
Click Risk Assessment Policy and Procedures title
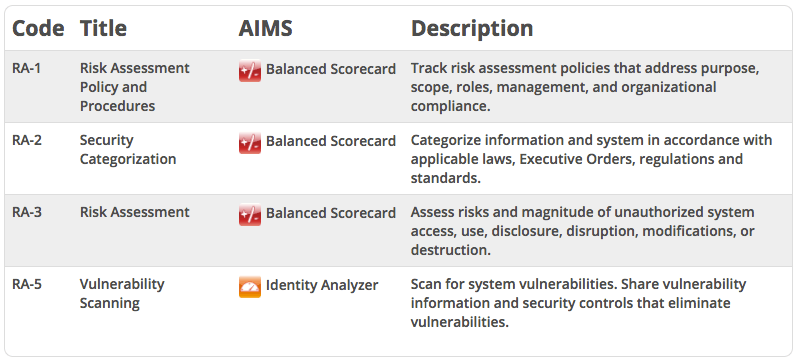[x=134, y=87]
